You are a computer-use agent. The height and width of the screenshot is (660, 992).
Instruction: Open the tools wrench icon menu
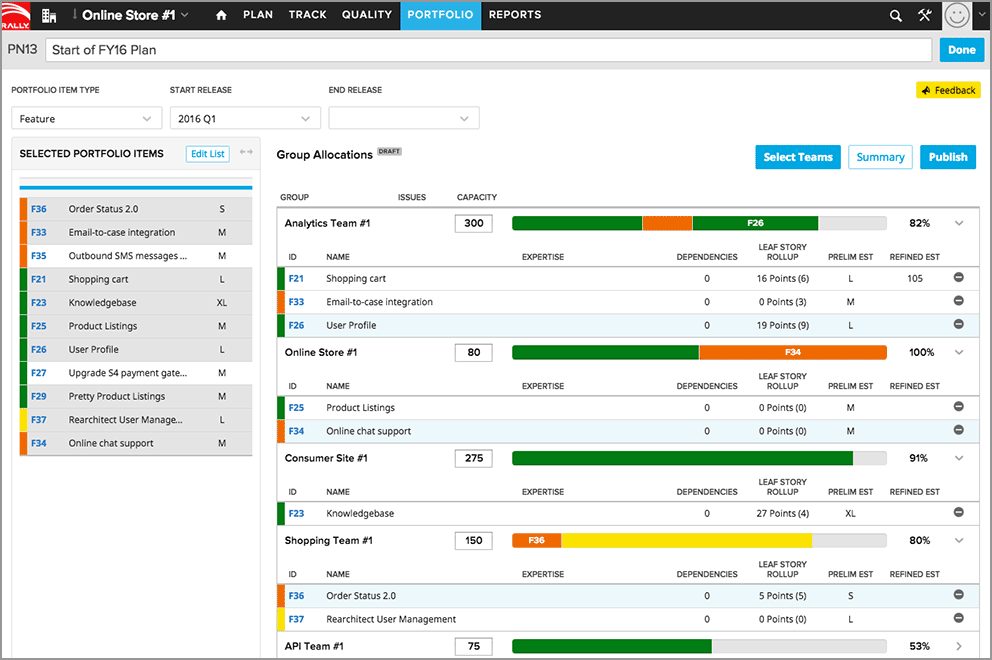(x=924, y=15)
